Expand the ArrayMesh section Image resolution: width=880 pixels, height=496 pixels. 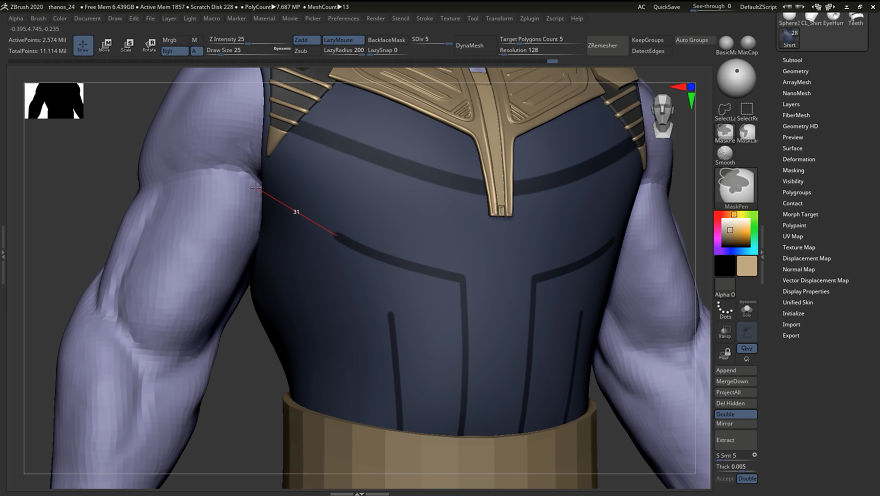(x=796, y=82)
